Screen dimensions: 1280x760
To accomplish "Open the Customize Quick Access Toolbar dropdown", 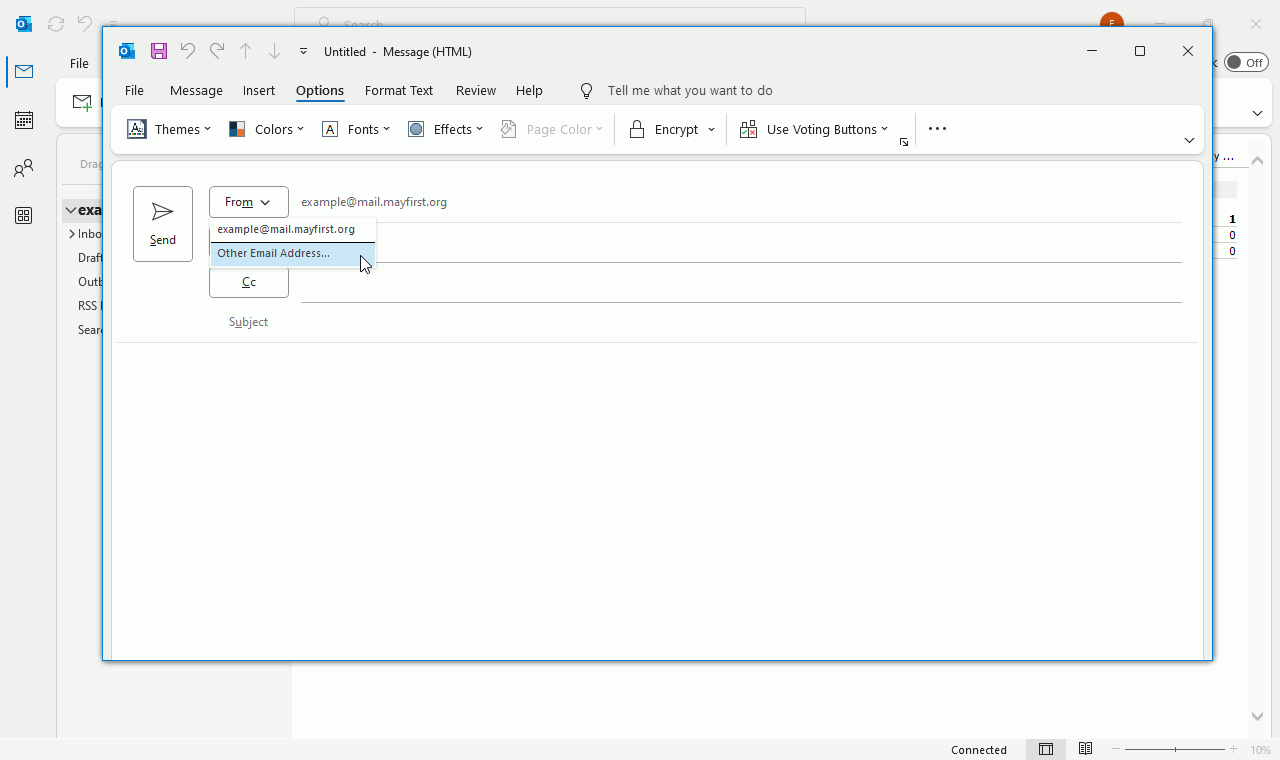I will 303,51.
